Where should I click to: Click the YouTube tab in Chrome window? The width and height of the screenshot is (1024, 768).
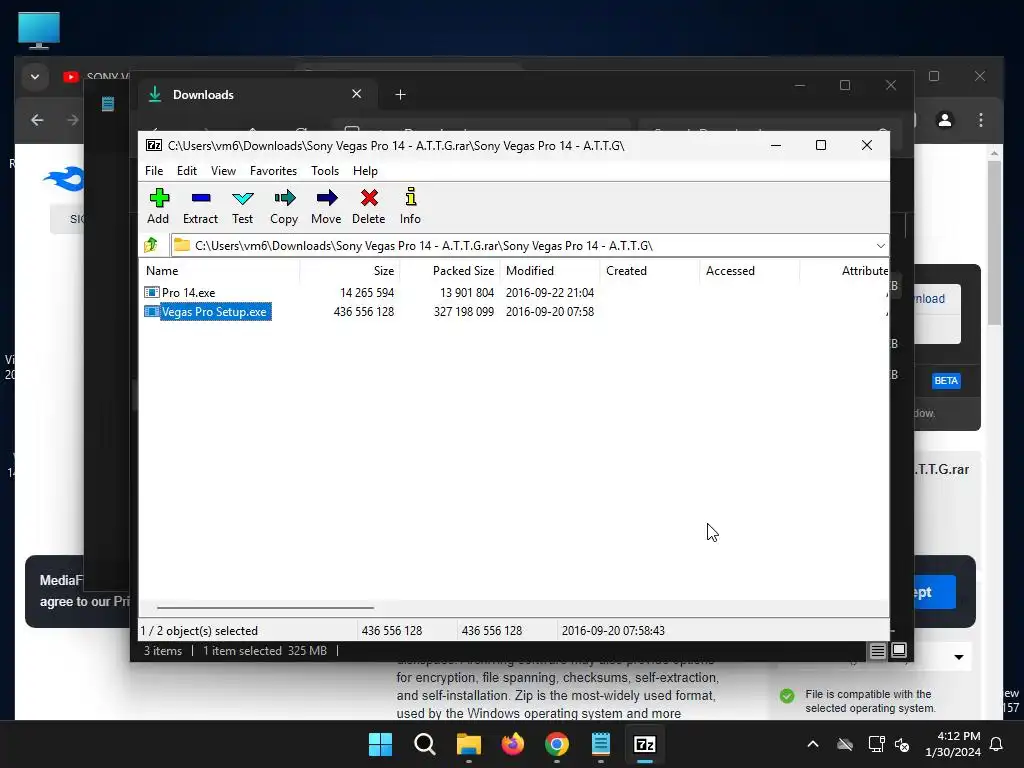pos(95,77)
